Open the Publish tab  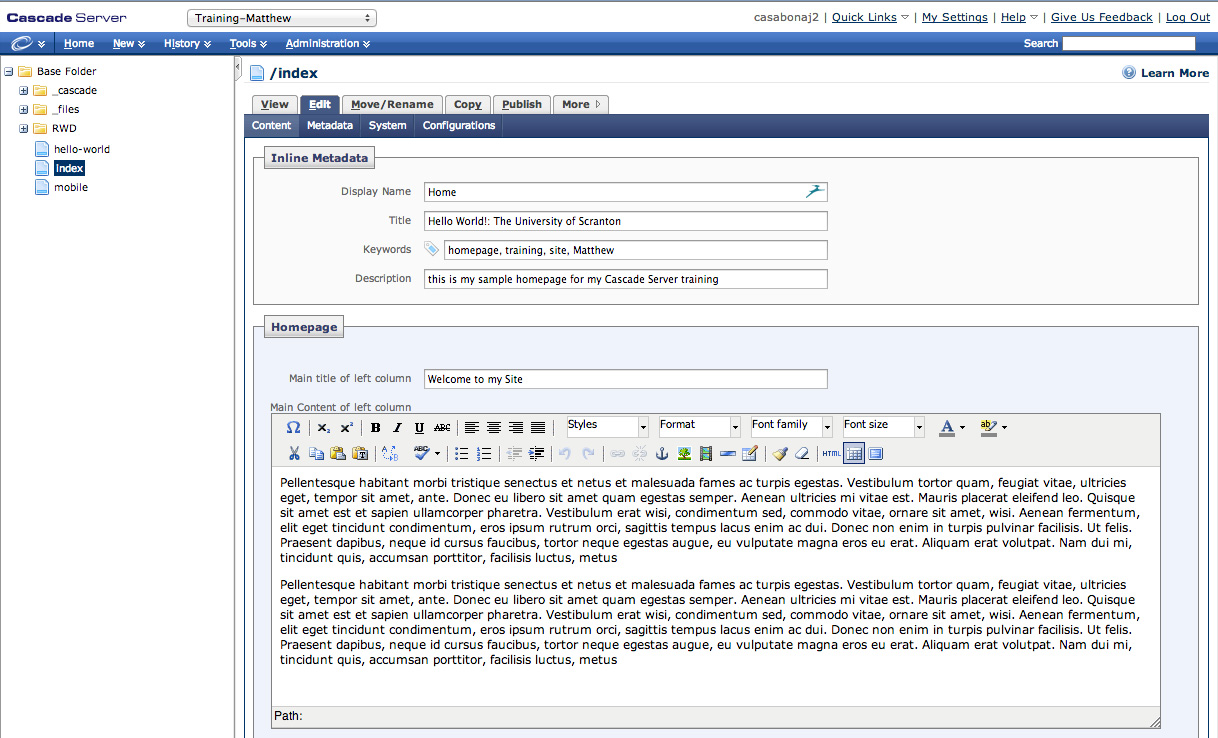(x=522, y=104)
